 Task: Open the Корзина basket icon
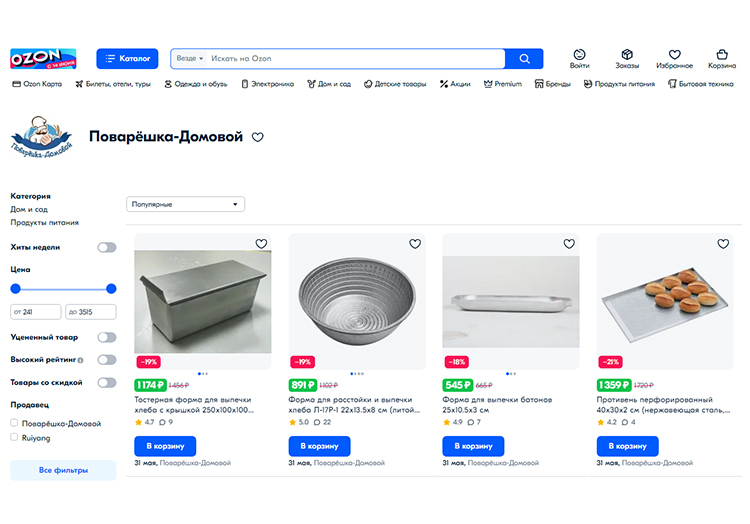pyautogui.click(x=722, y=59)
